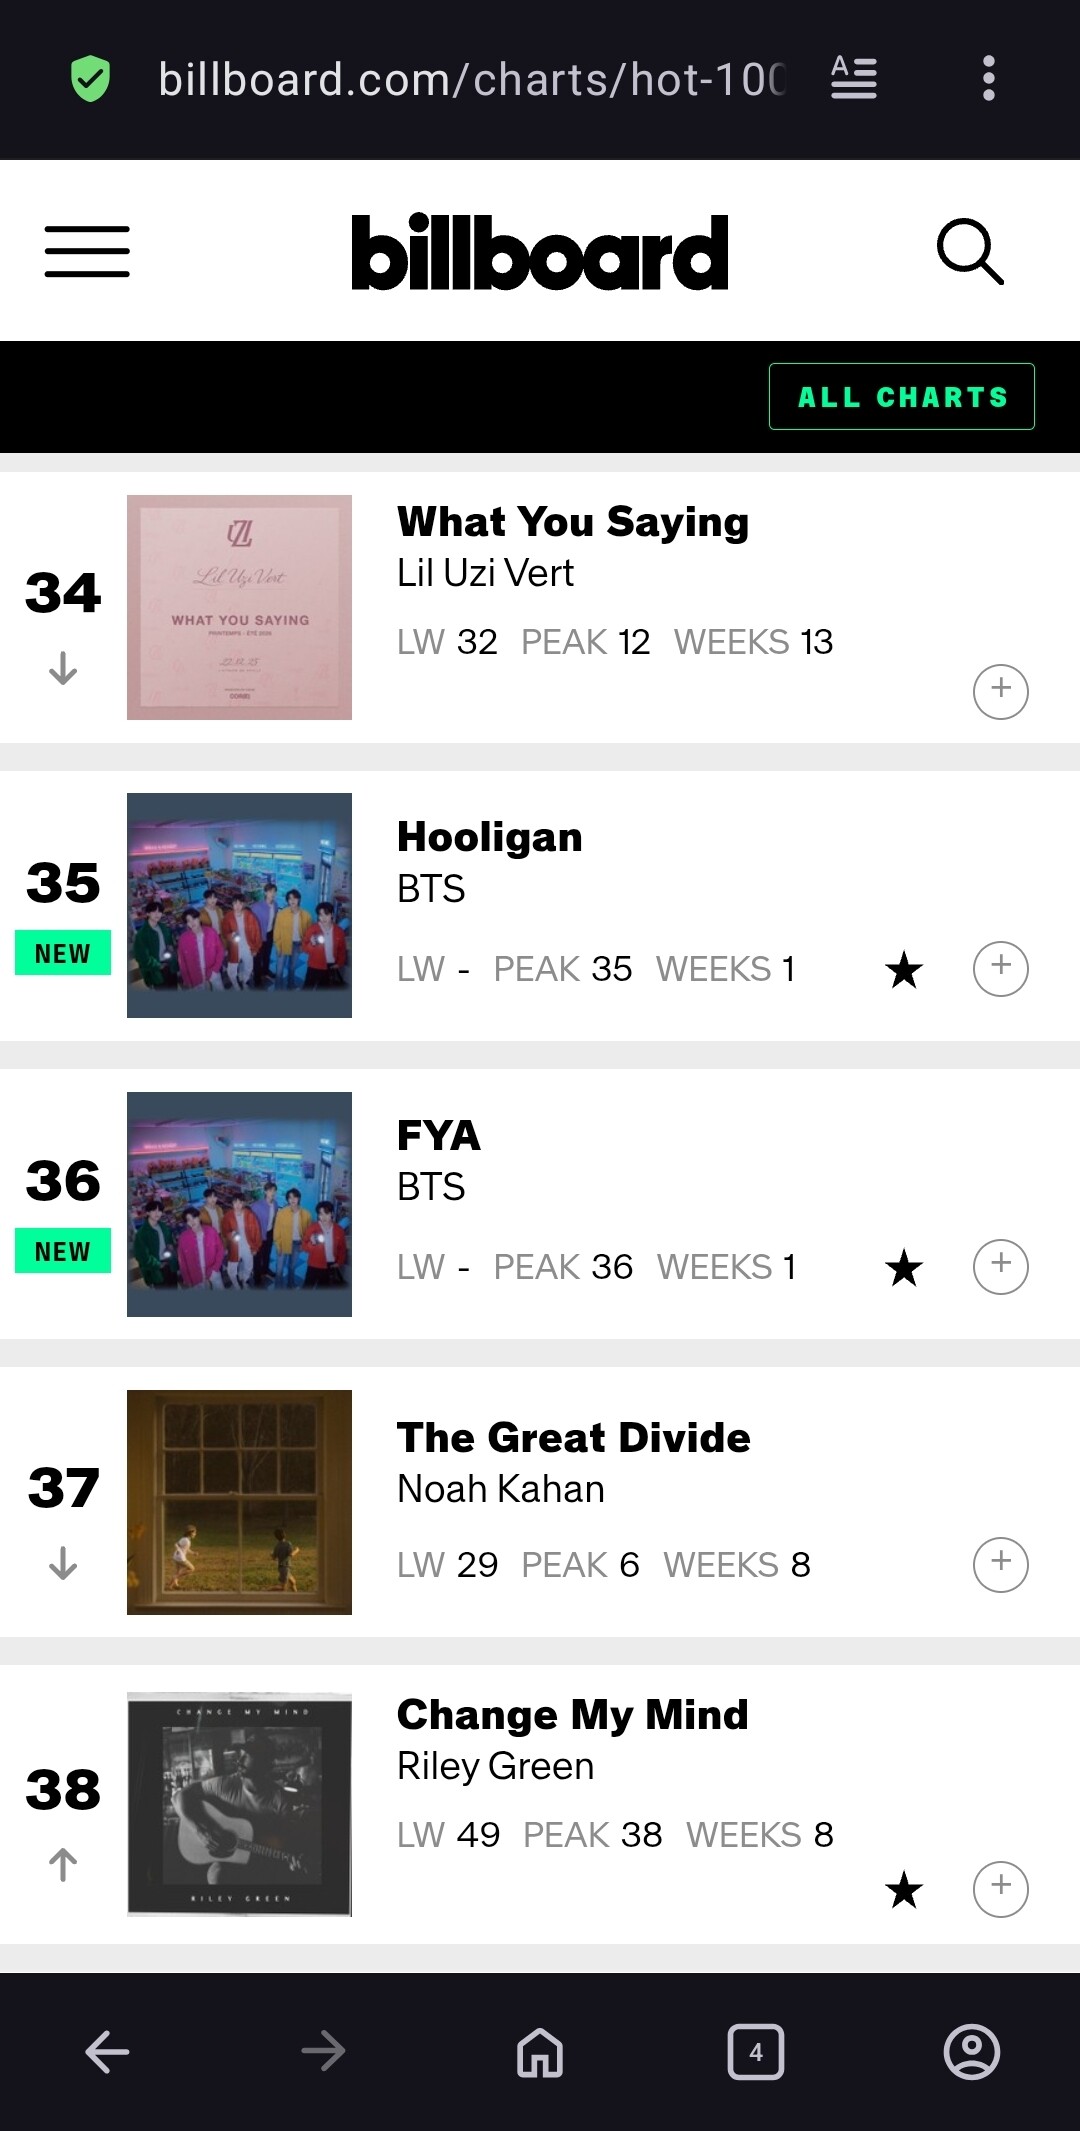Expand What You Saying with plus button
This screenshot has width=1080, height=2131.
pyautogui.click(x=1000, y=691)
